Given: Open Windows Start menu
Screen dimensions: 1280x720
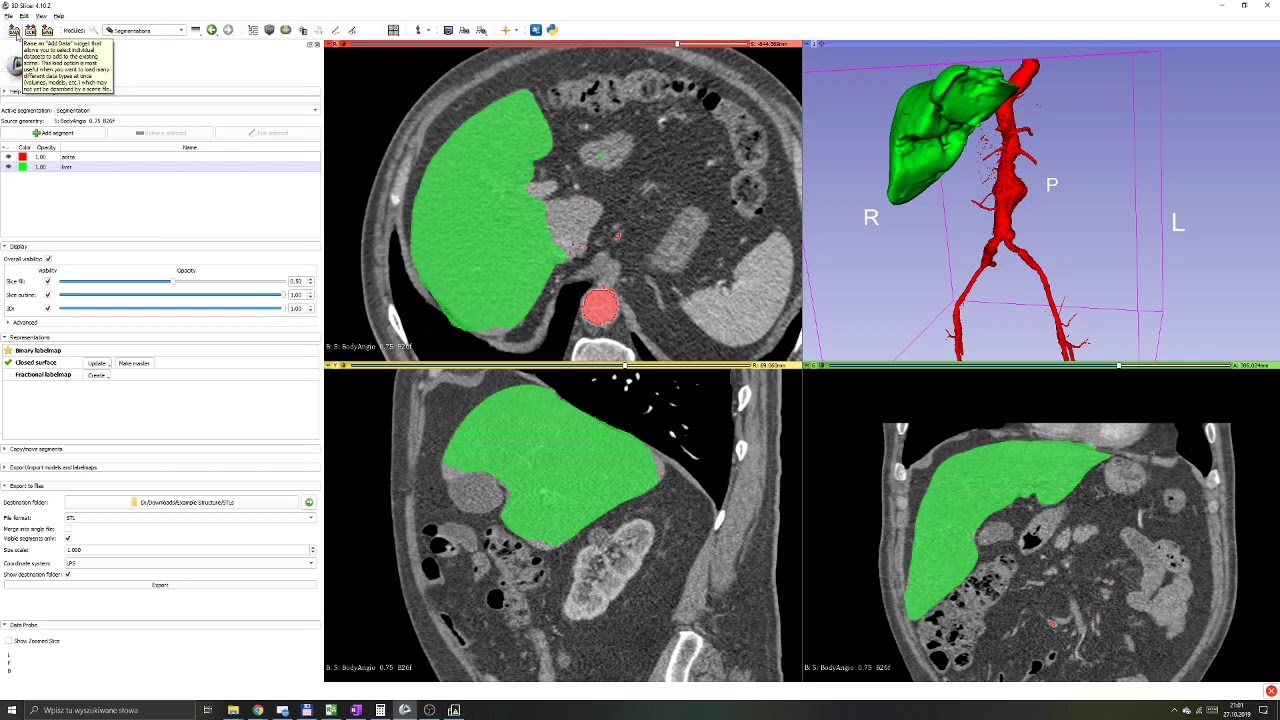Looking at the screenshot, I should [12, 710].
